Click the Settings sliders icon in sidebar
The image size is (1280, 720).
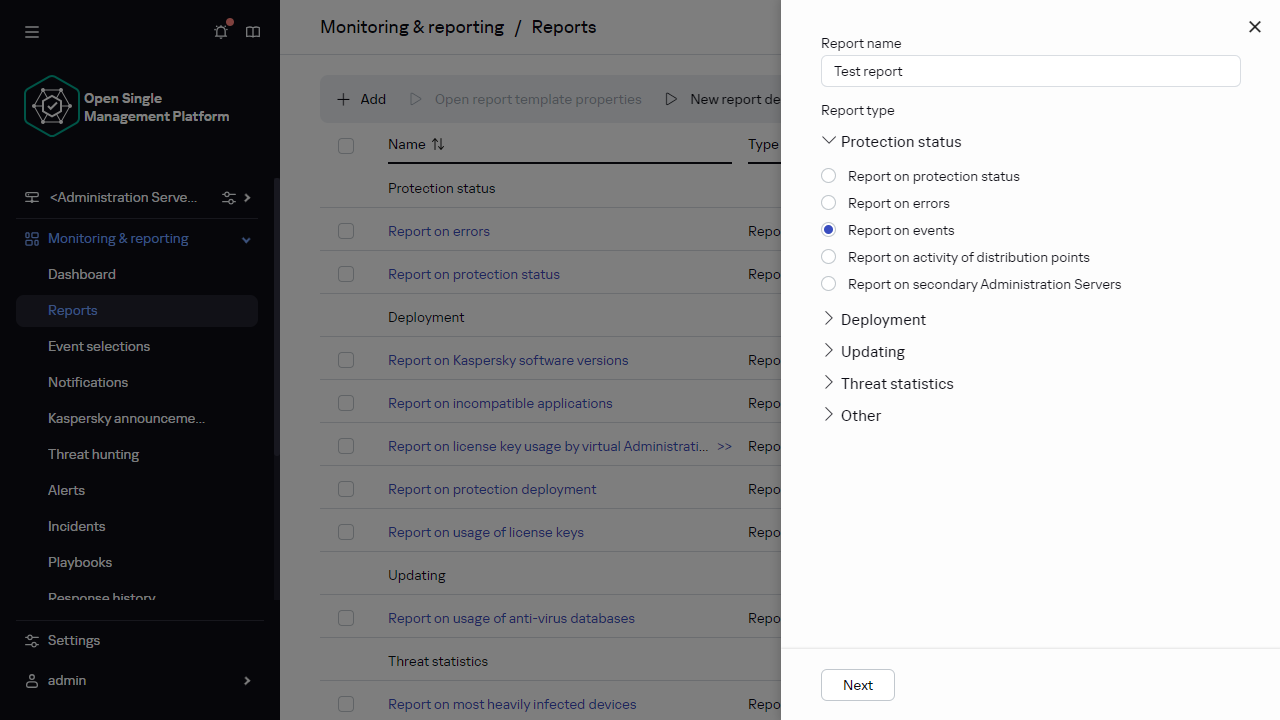[32, 640]
